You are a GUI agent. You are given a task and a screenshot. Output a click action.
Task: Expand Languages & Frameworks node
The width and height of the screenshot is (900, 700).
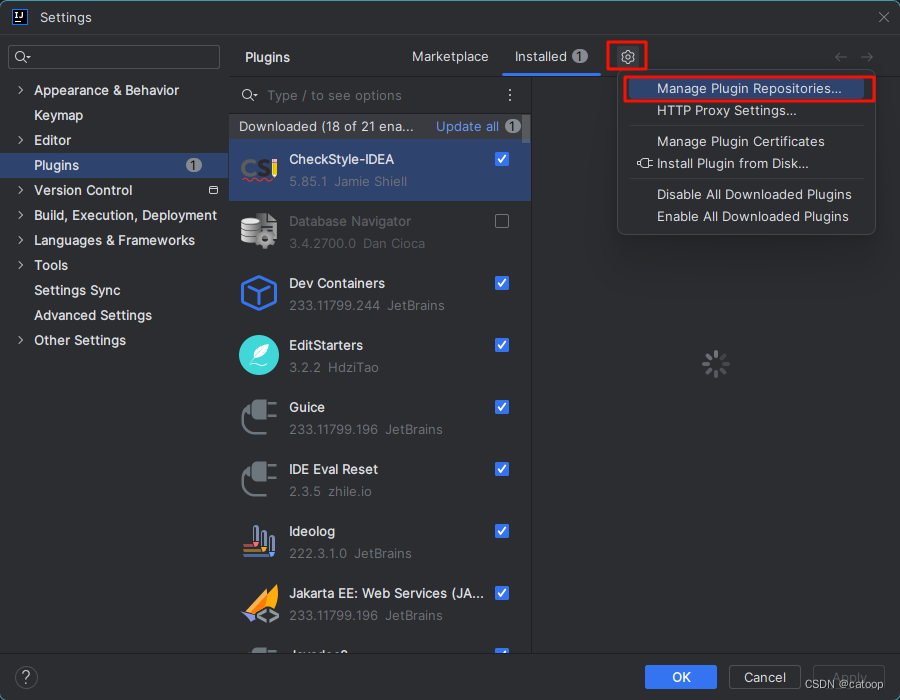21,240
